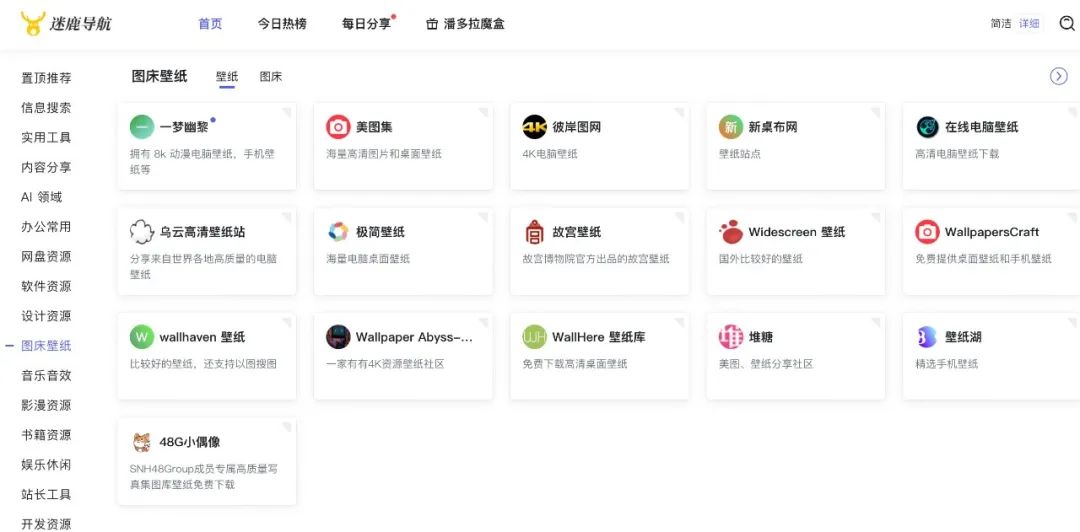
Task: Click description 海量高清图片和桌面壁纸
Action: pos(384,154)
